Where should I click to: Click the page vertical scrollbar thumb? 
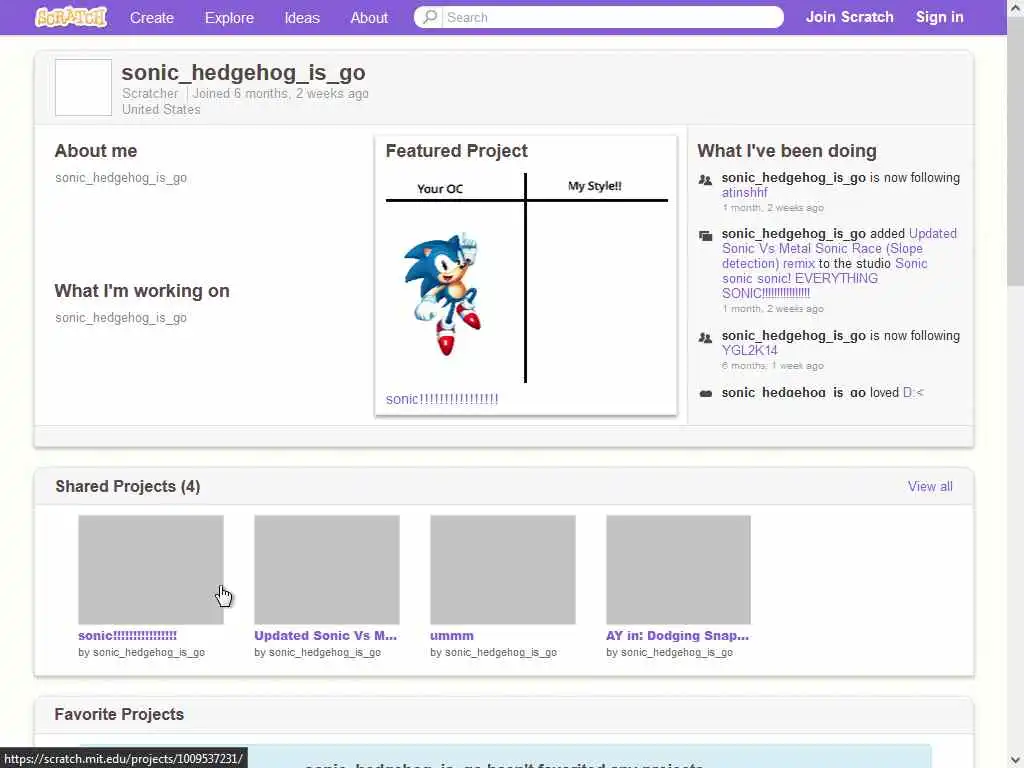click(1016, 153)
